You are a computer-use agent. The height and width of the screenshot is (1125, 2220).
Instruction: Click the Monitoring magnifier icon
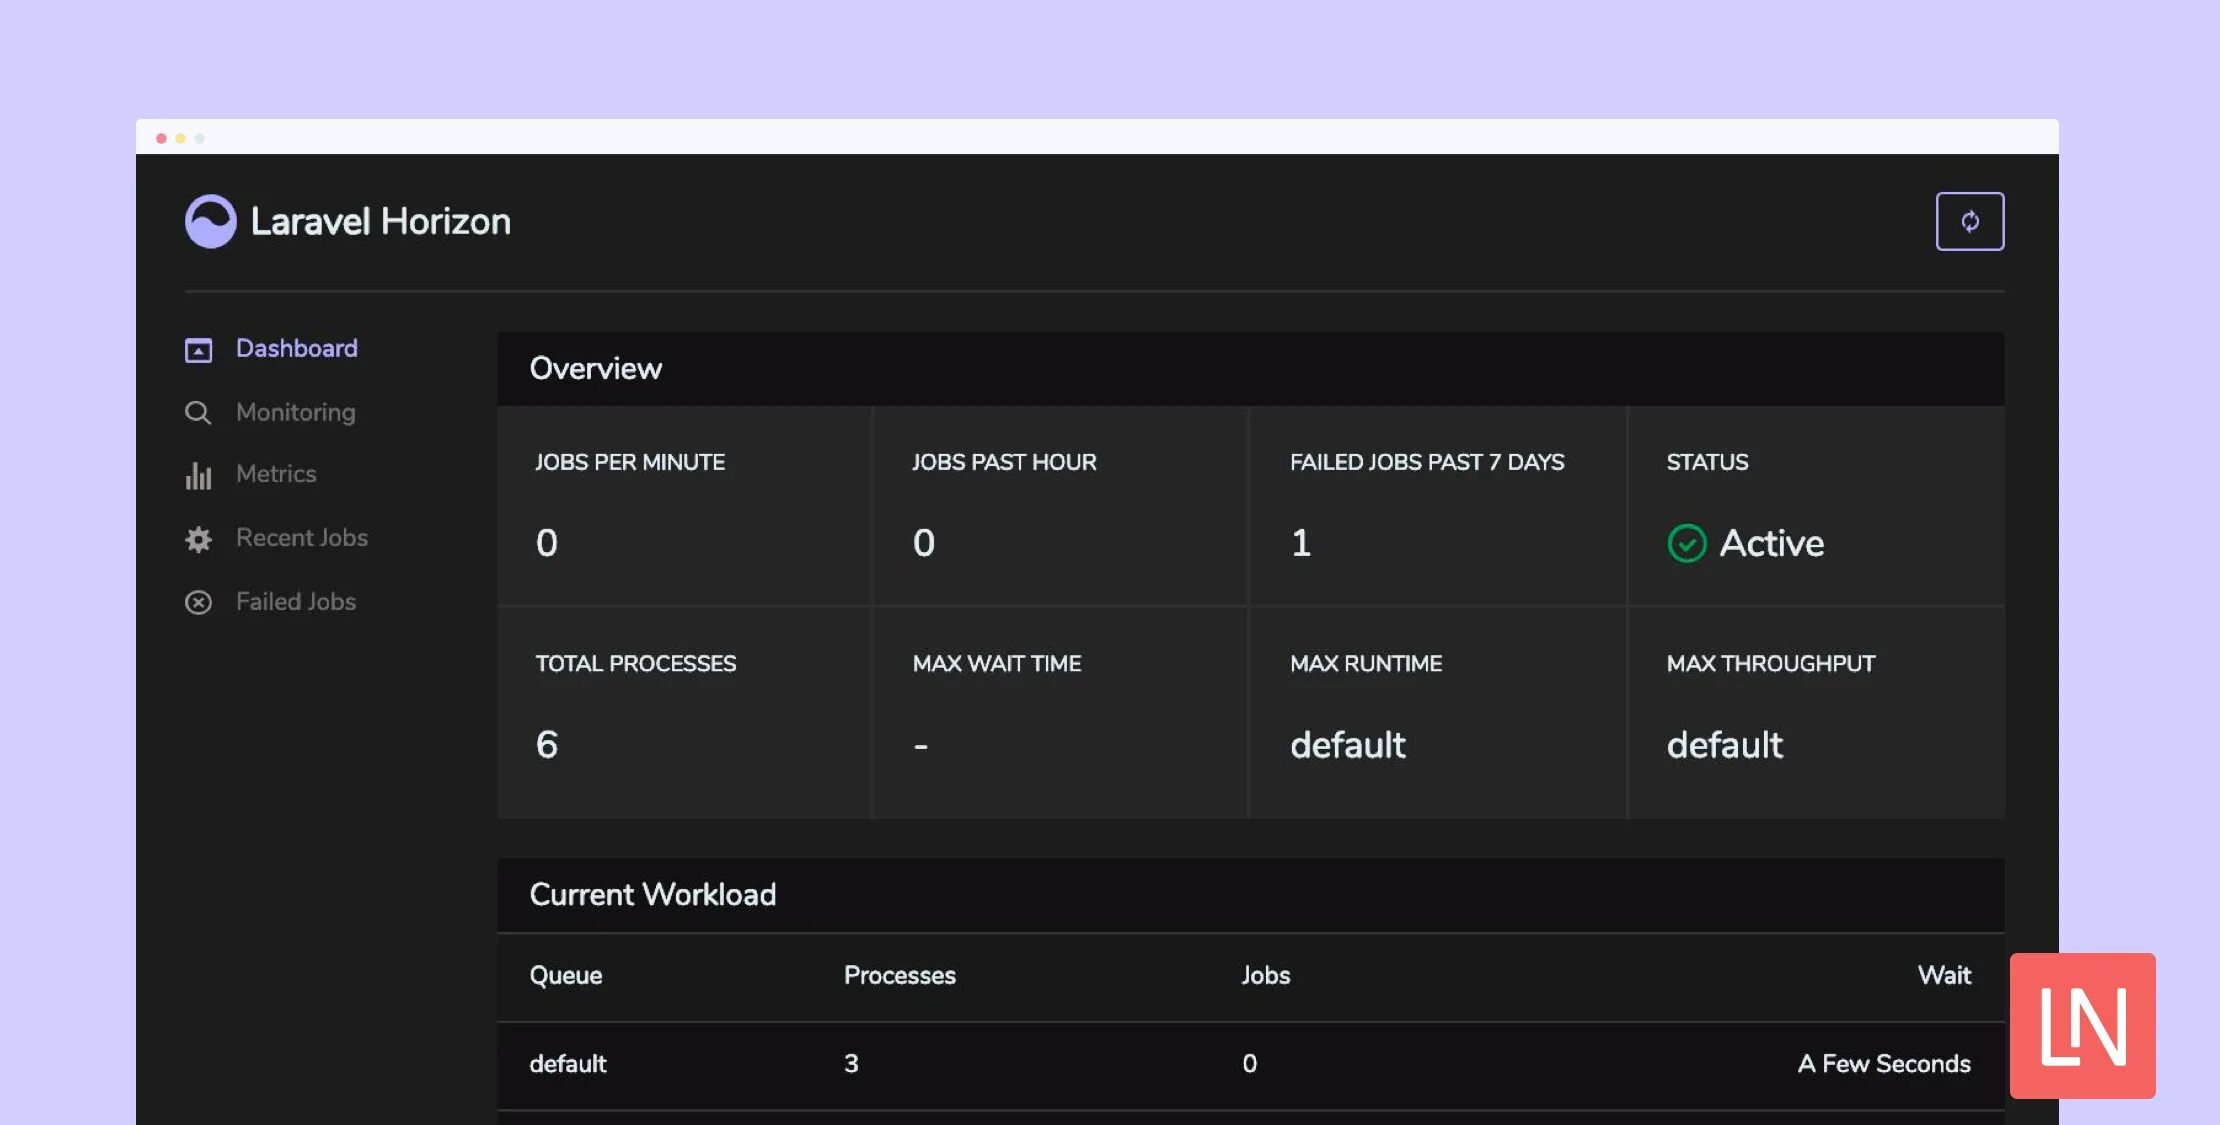click(198, 413)
